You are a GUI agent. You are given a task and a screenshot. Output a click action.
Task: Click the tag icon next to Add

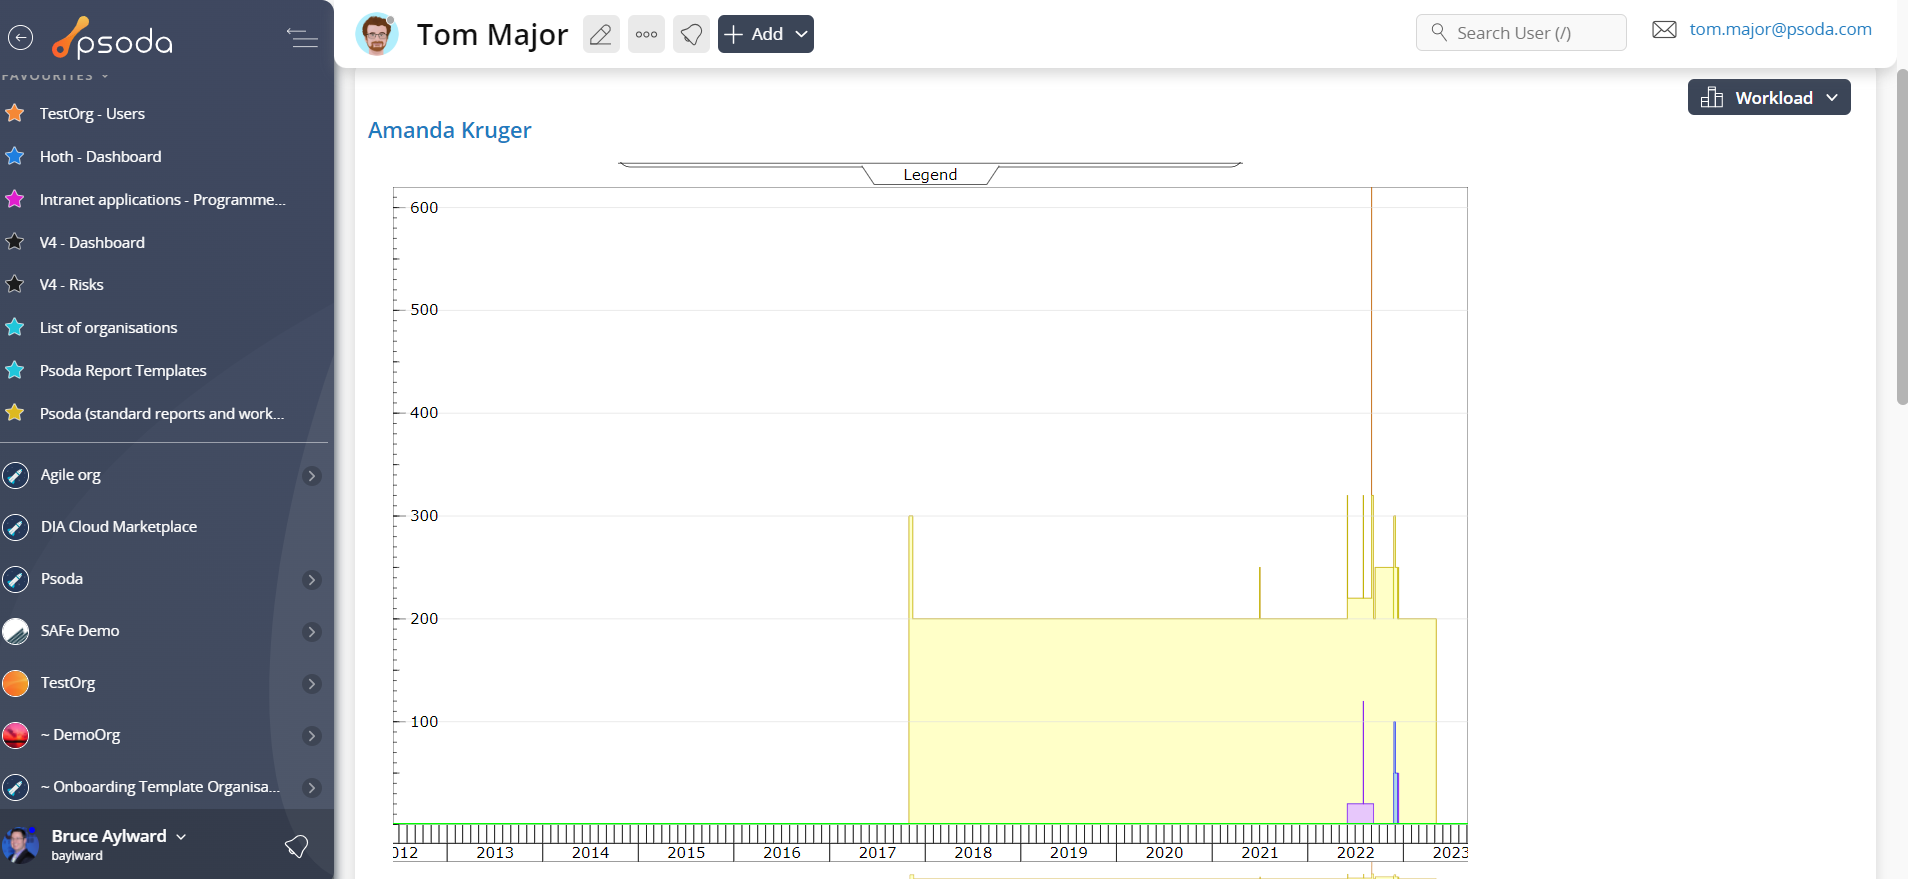[x=691, y=34]
